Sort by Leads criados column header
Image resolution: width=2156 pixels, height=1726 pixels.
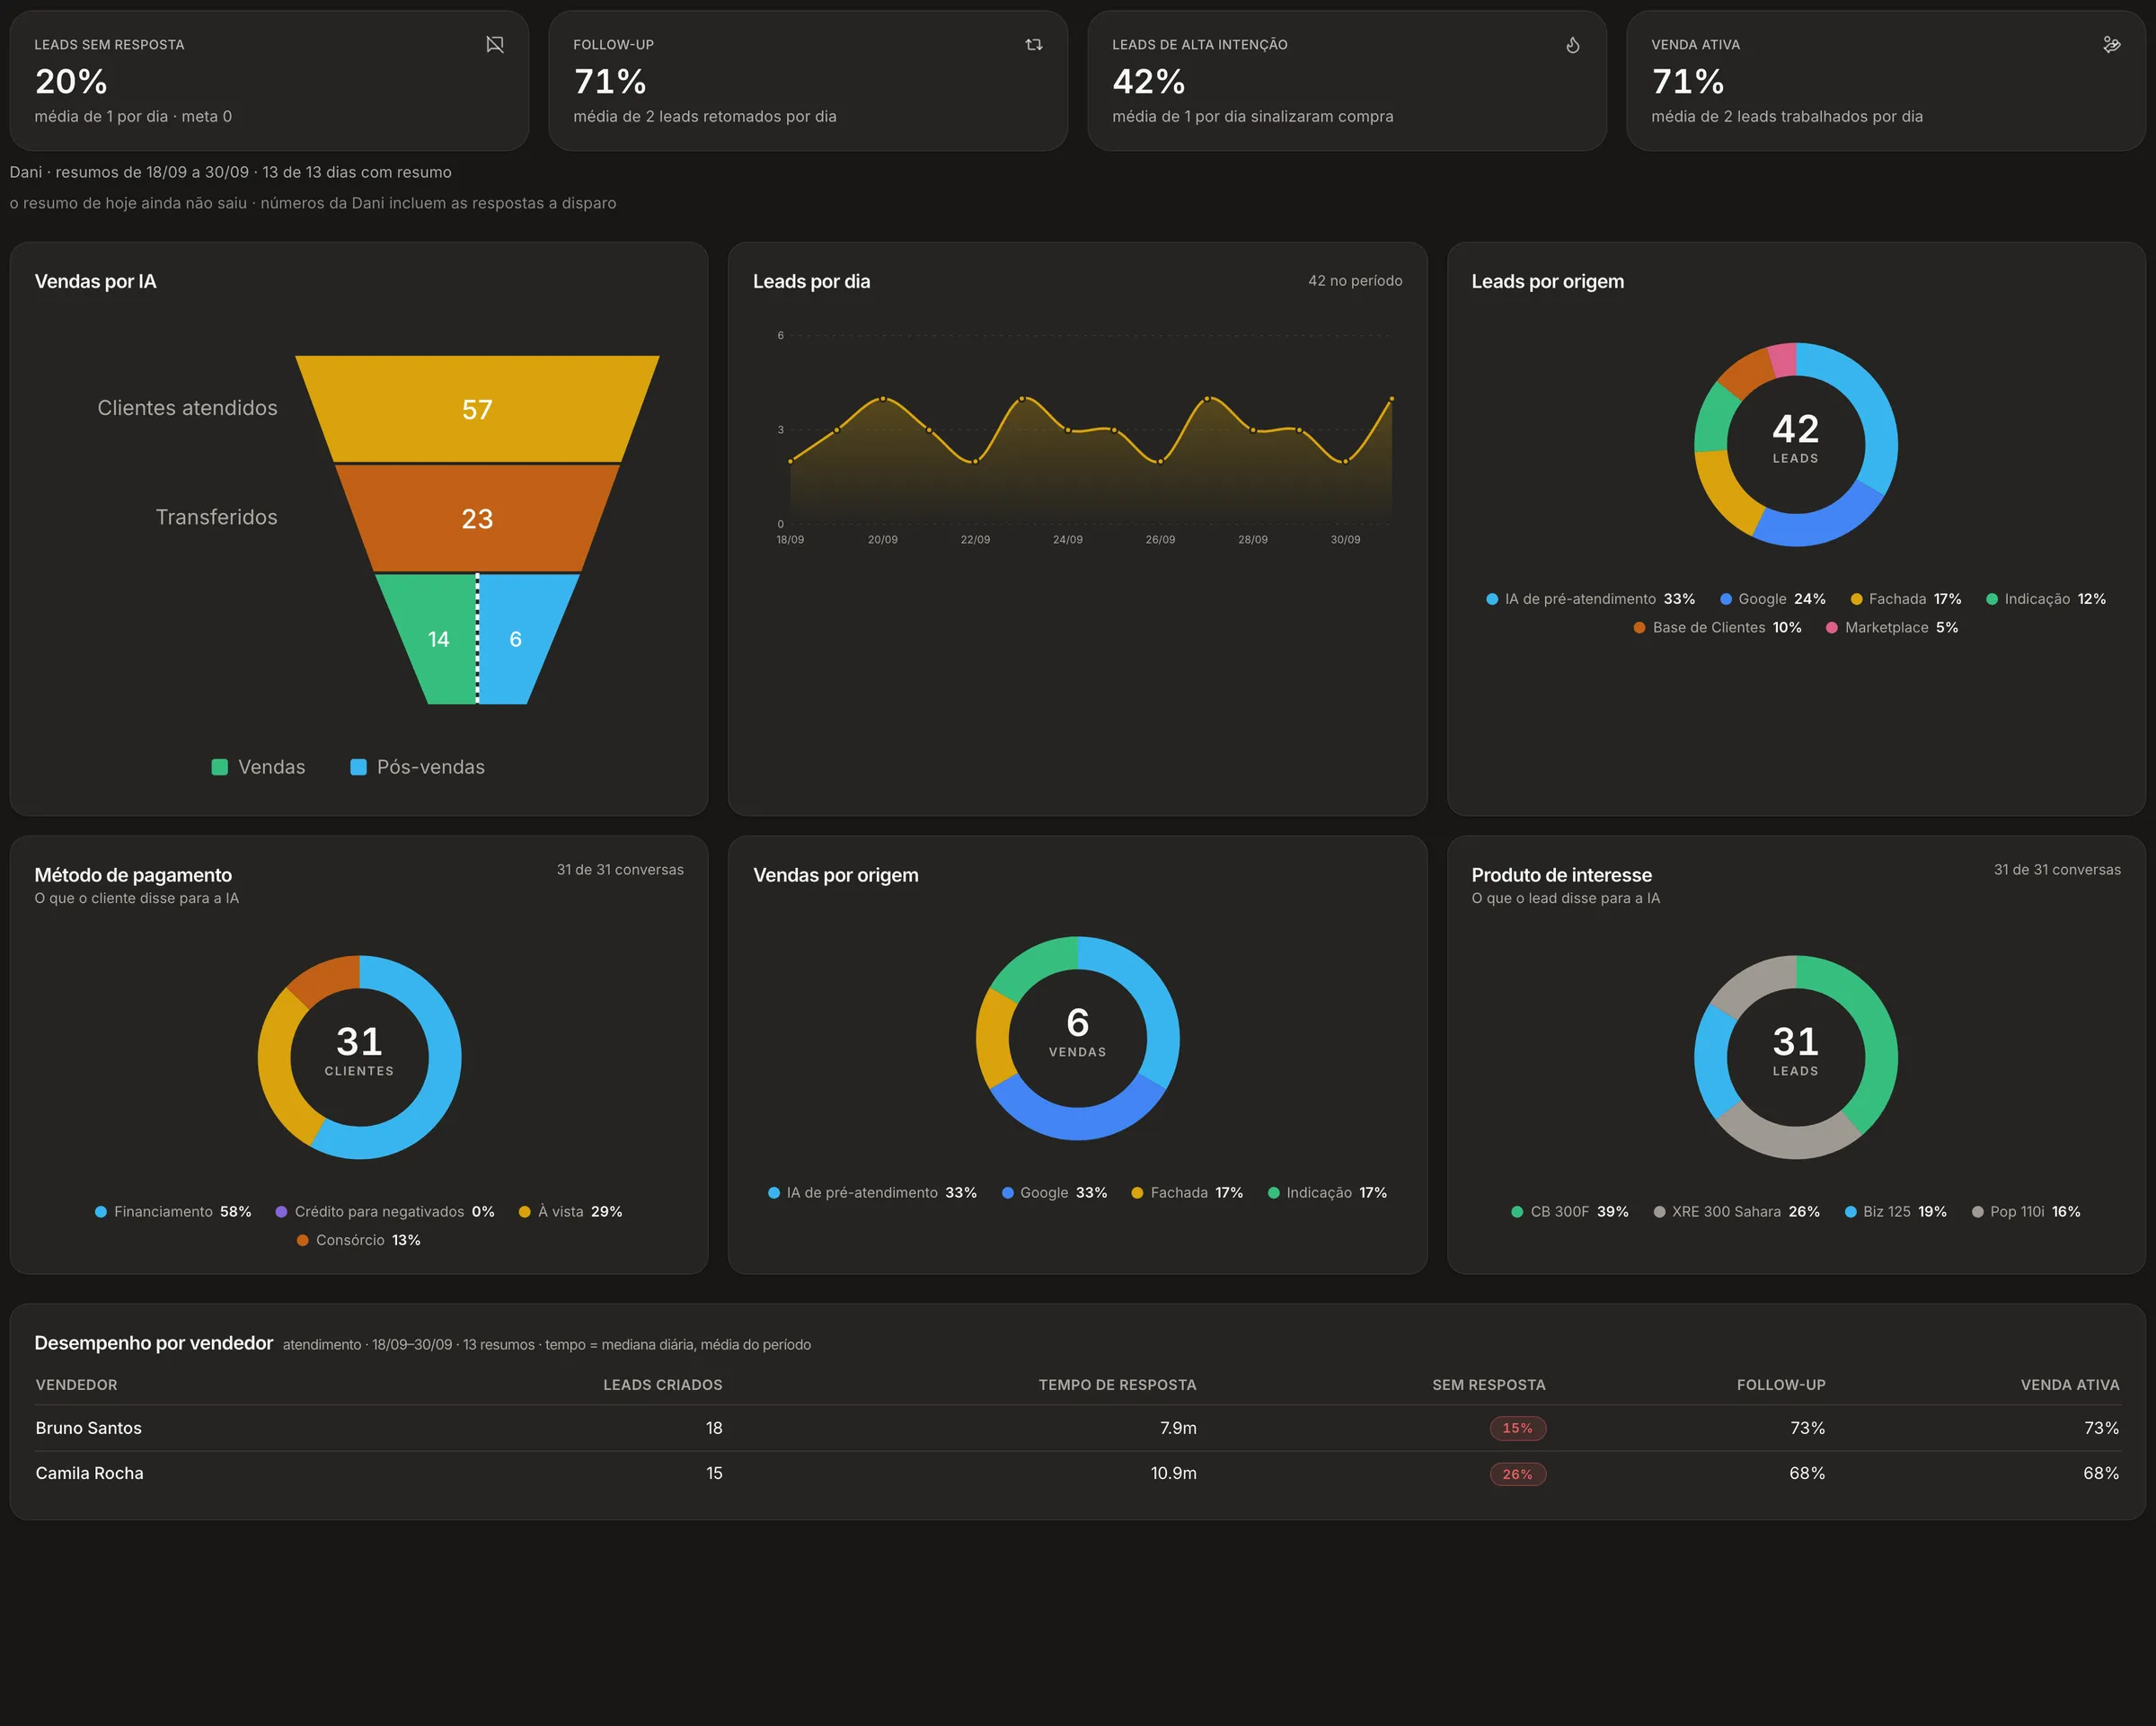(x=662, y=1385)
